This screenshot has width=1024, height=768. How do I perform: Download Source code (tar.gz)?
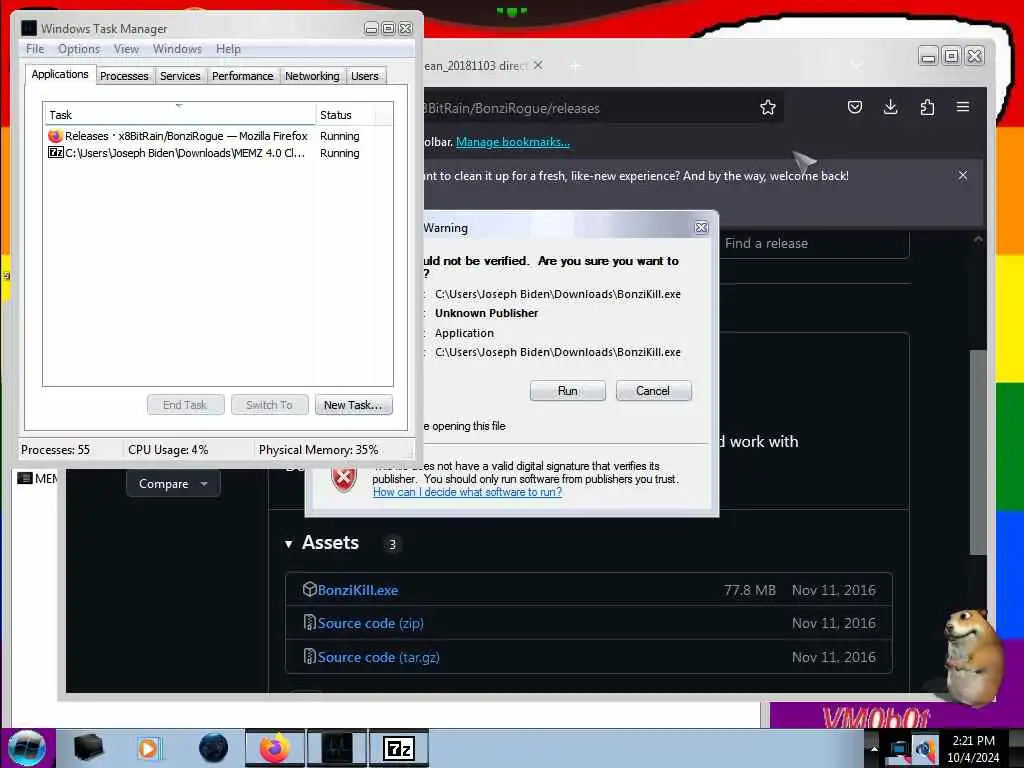click(379, 657)
